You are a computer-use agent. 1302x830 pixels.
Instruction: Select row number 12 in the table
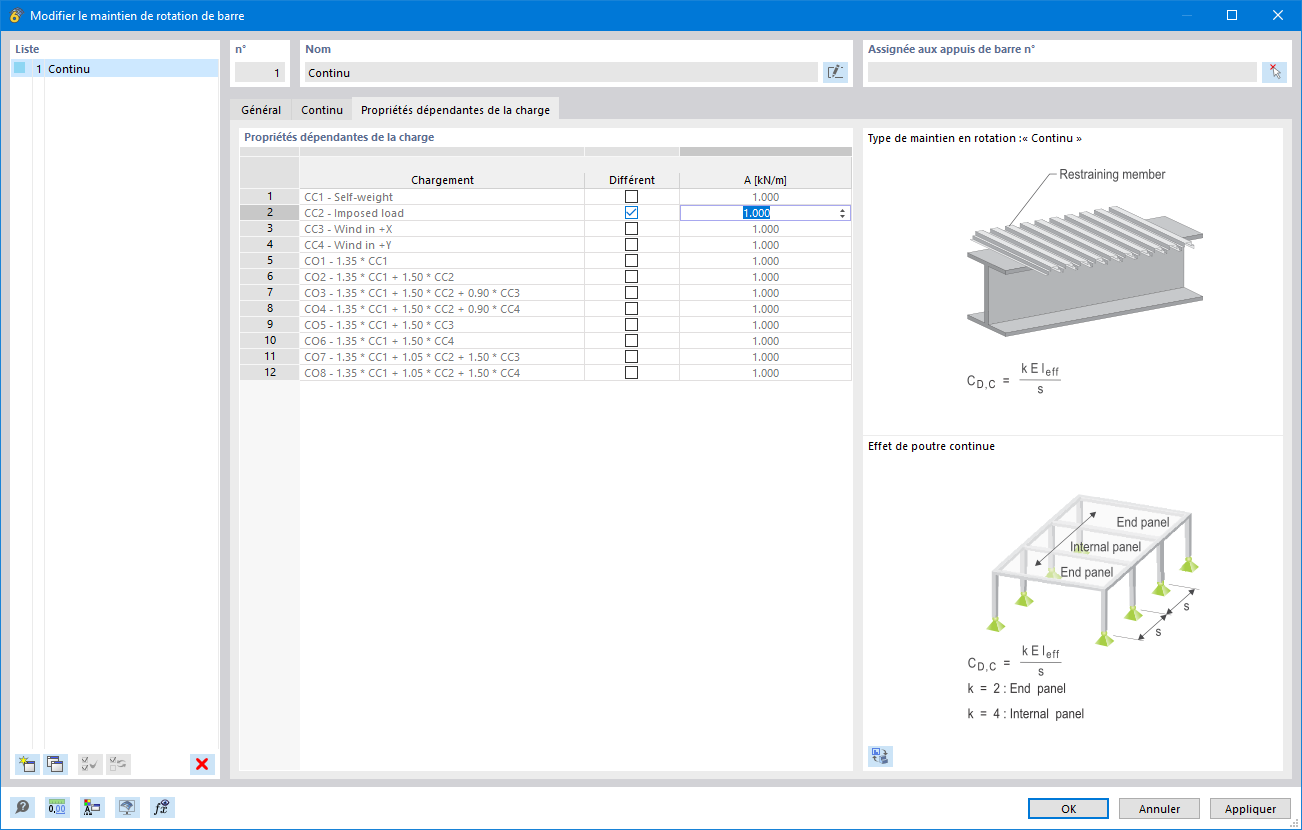(270, 373)
